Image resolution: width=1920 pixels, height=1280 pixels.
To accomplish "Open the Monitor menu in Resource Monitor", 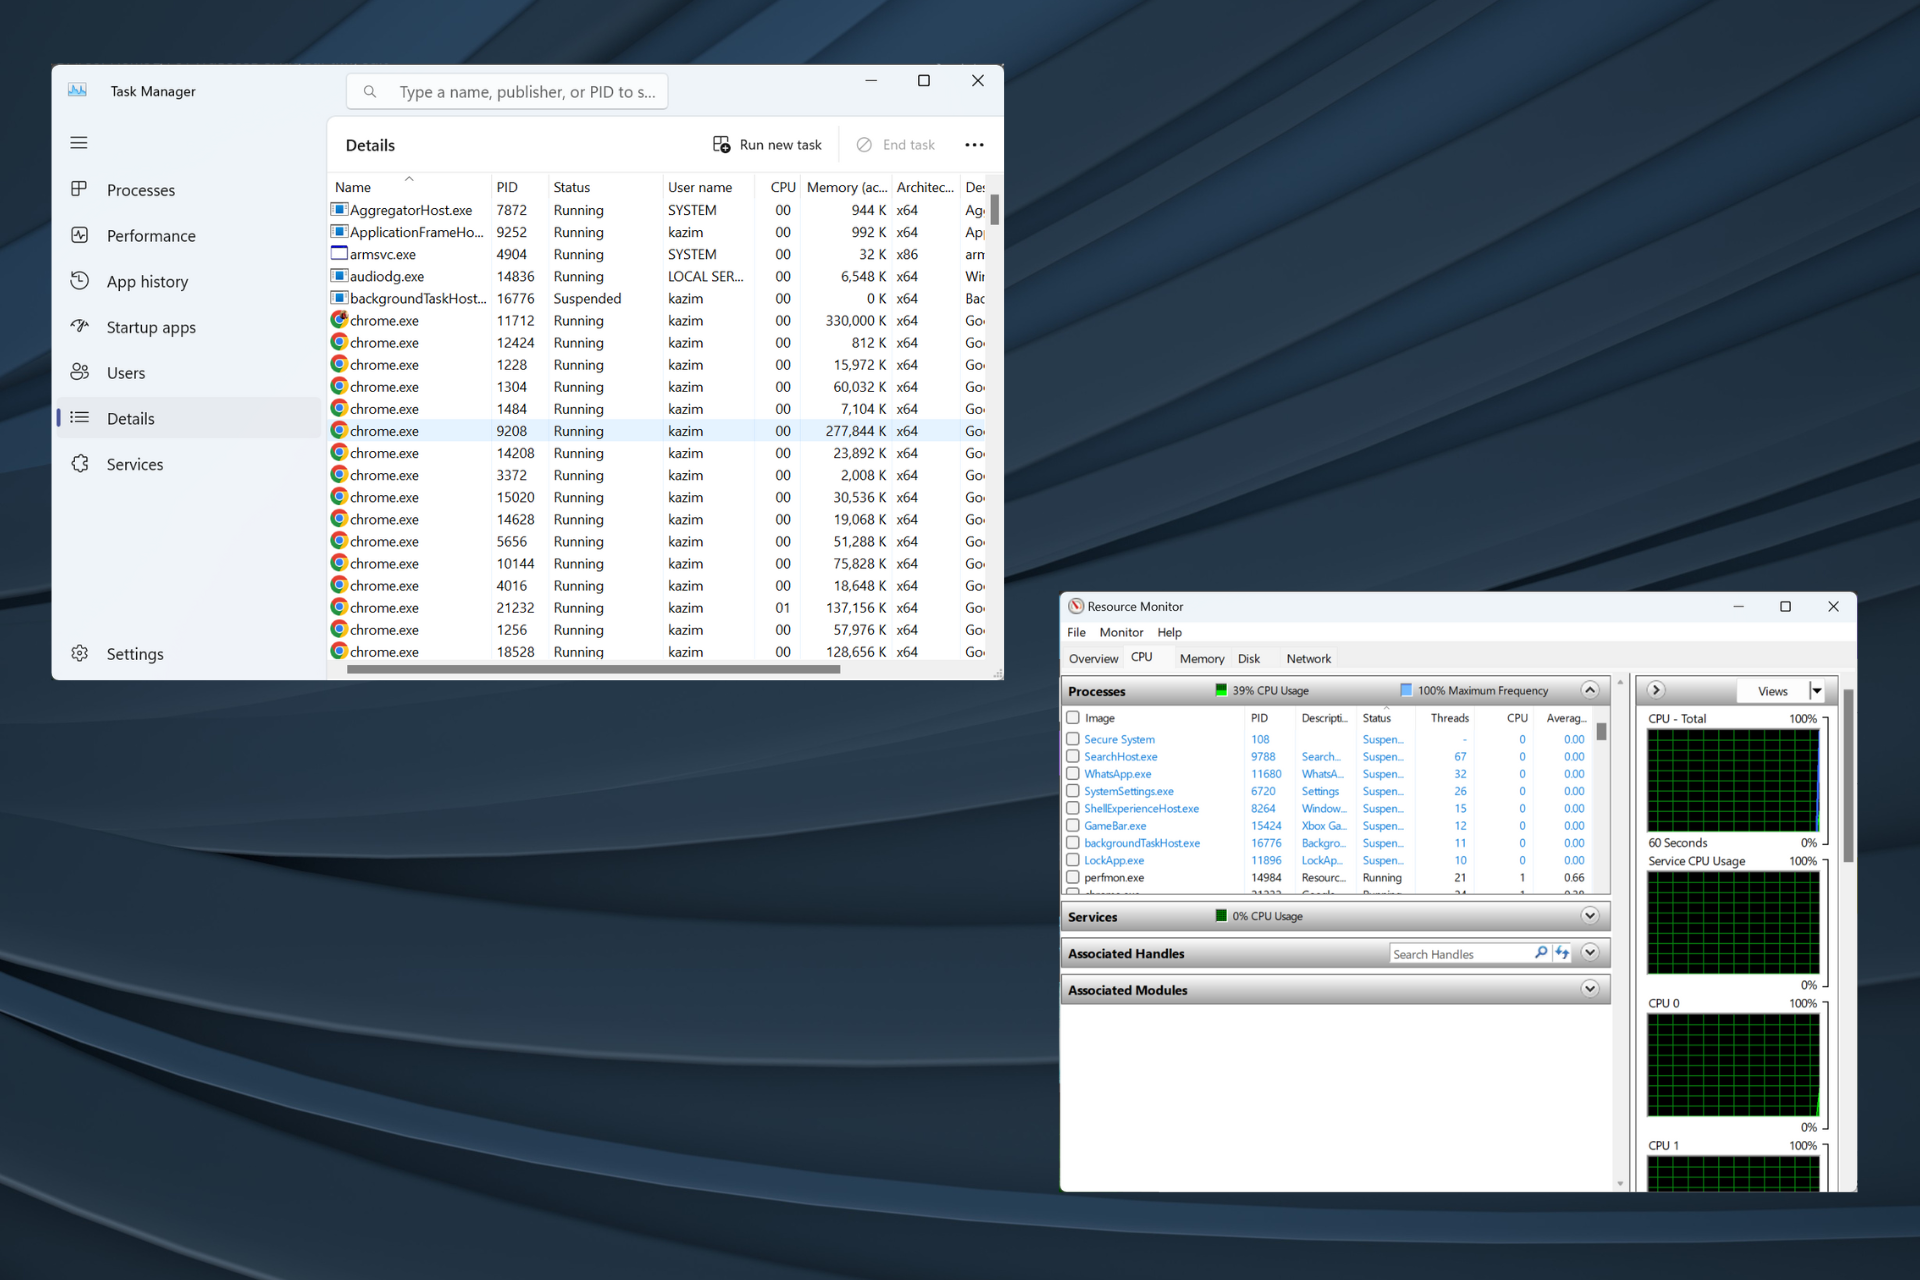I will pos(1121,632).
